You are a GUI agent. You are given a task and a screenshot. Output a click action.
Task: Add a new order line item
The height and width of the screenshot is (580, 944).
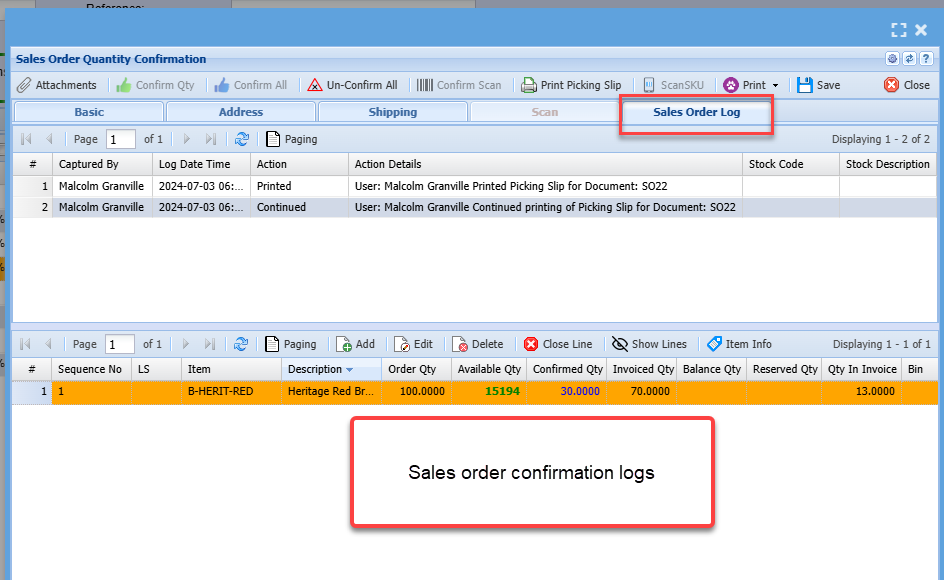pyautogui.click(x=355, y=344)
